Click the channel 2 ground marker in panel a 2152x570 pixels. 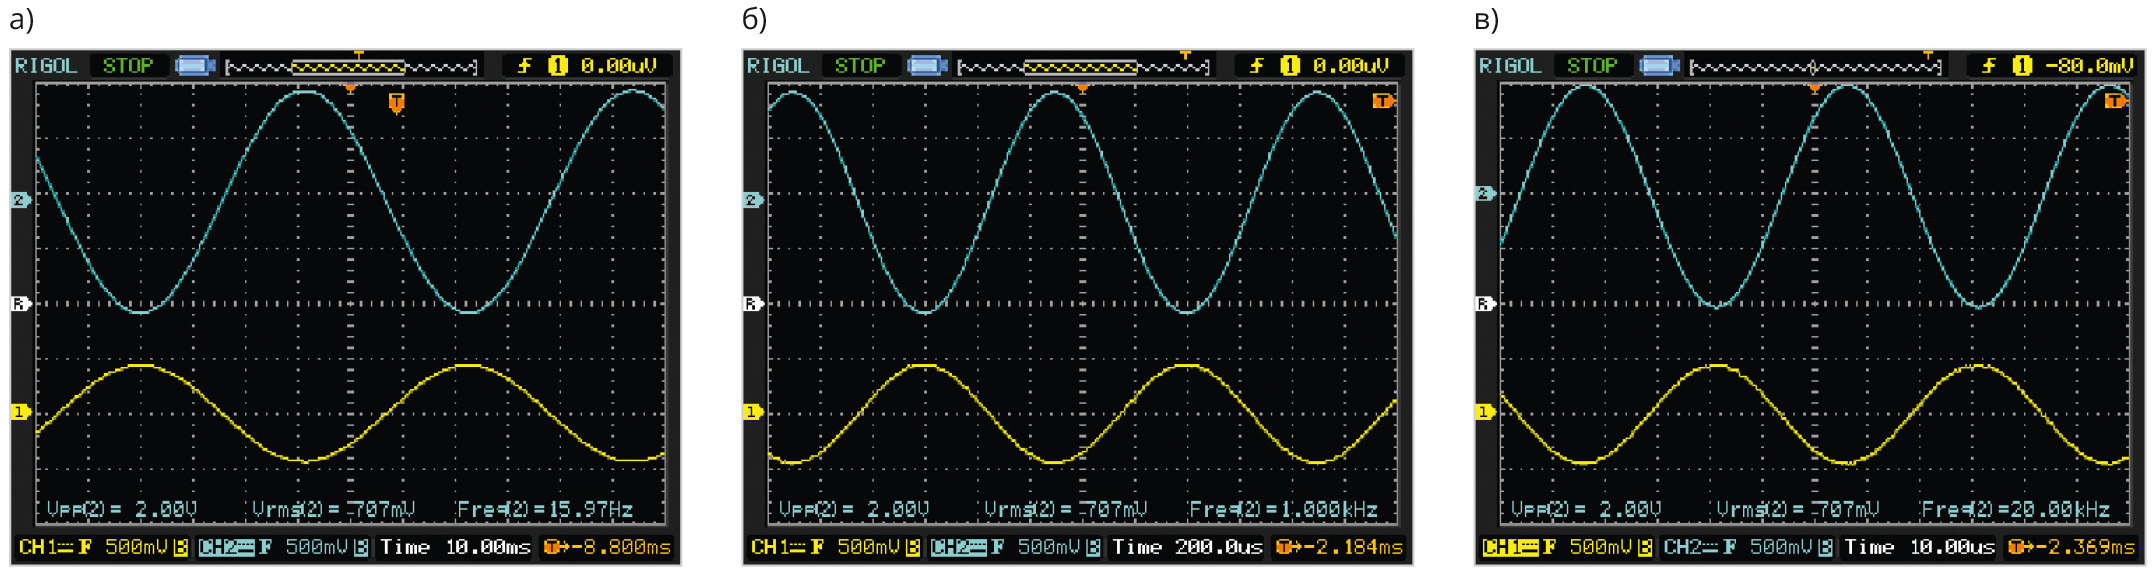[20, 200]
